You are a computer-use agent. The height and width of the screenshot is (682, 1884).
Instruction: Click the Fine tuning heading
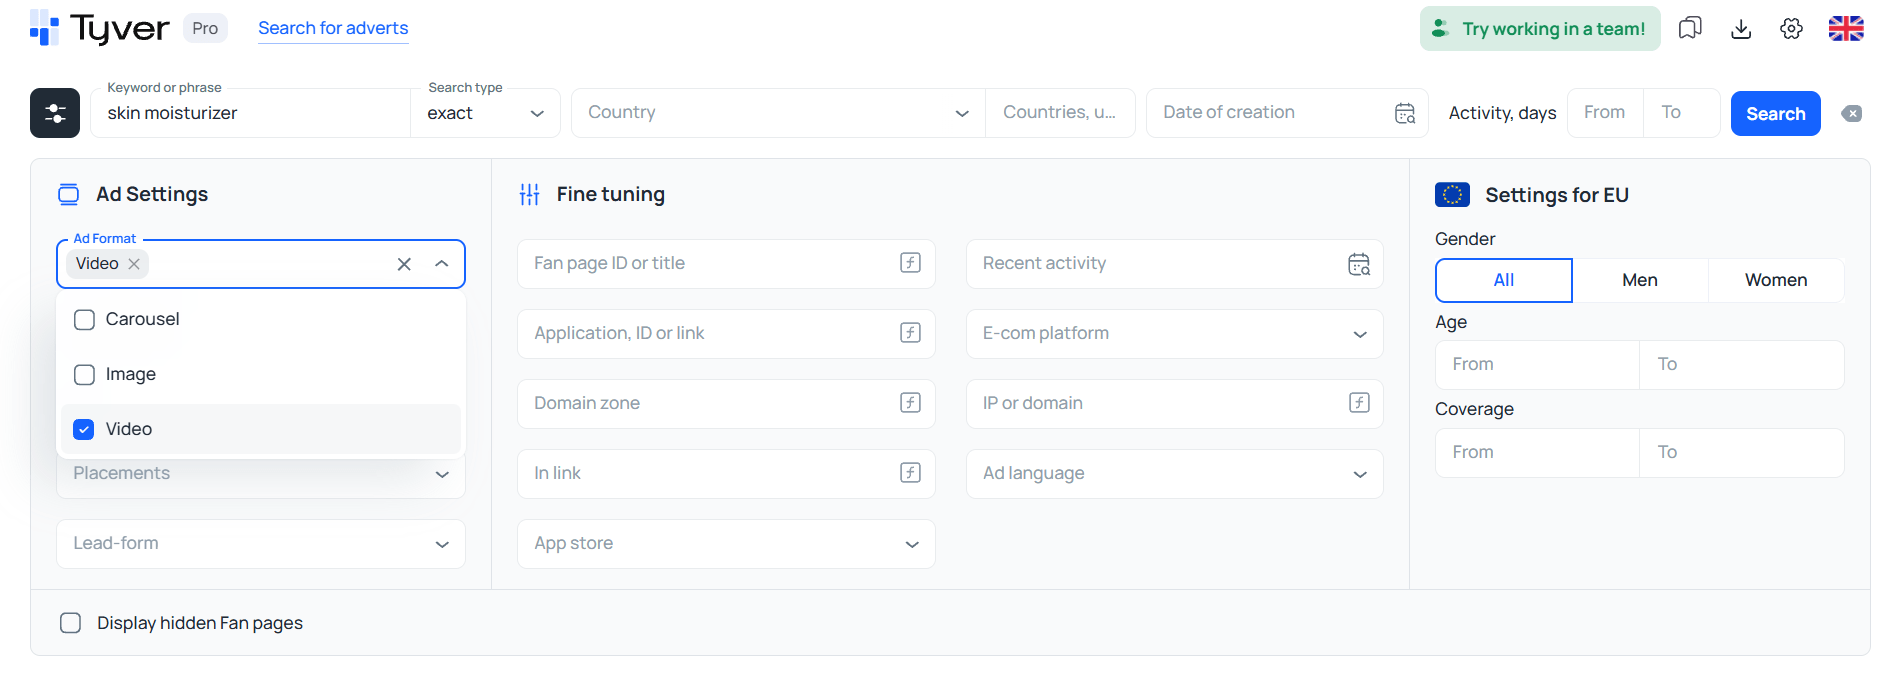click(x=611, y=194)
